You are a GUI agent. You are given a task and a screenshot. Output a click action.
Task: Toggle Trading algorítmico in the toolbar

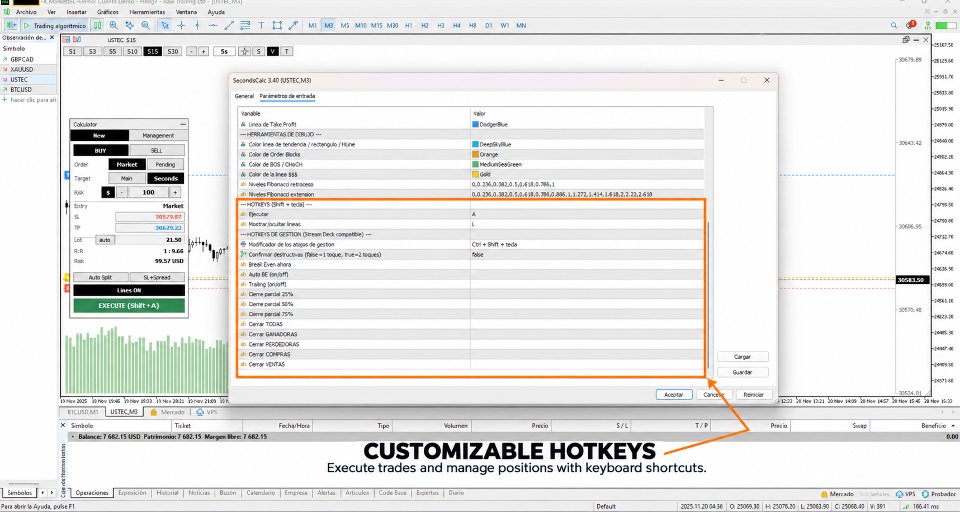coord(54,26)
